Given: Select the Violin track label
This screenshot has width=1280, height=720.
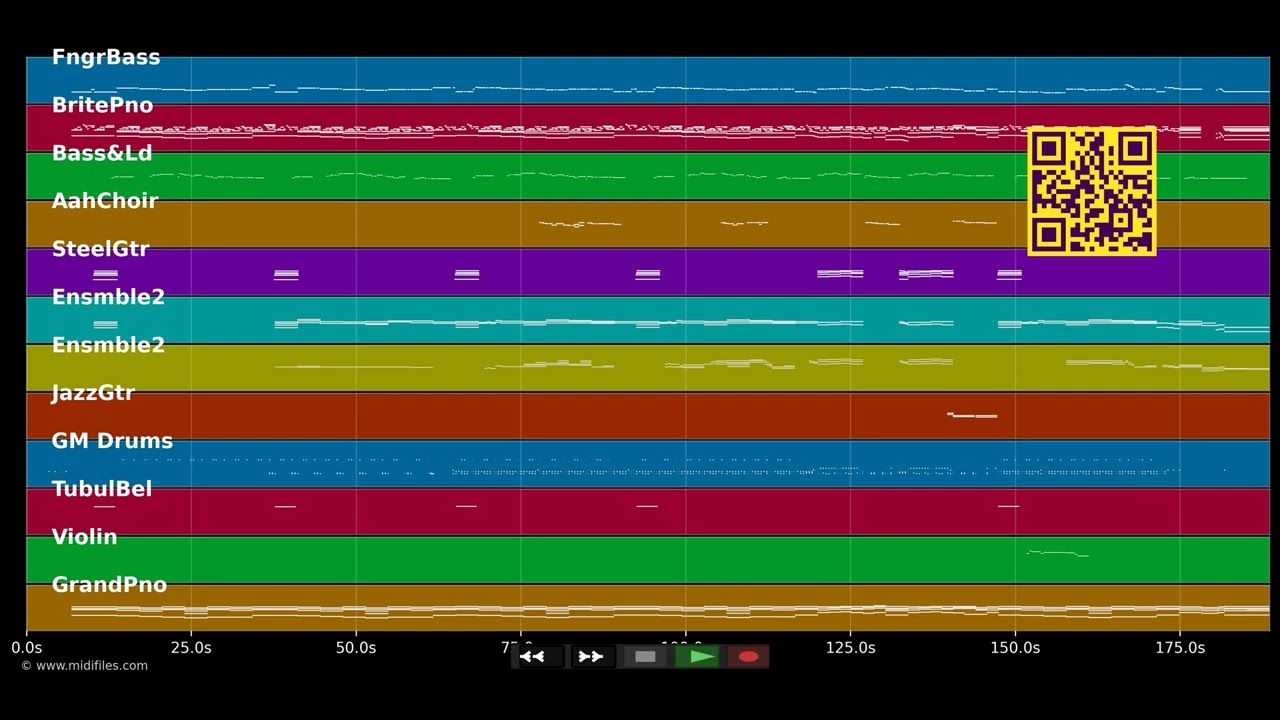Looking at the screenshot, I should point(84,537).
